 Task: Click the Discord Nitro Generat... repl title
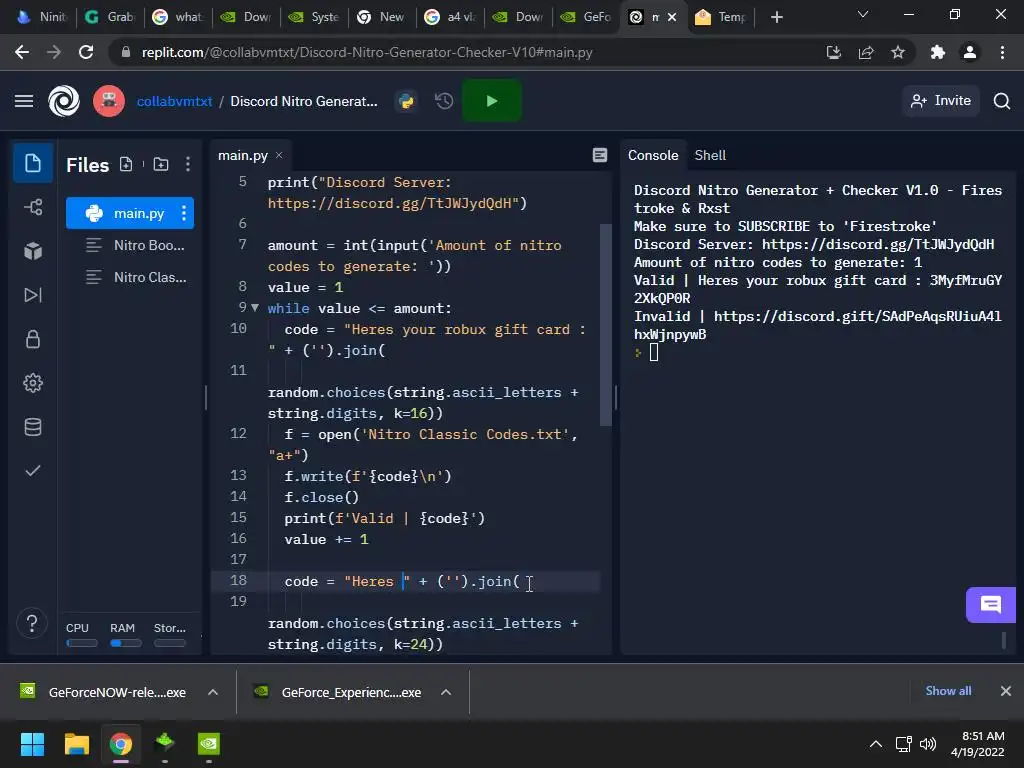point(304,102)
